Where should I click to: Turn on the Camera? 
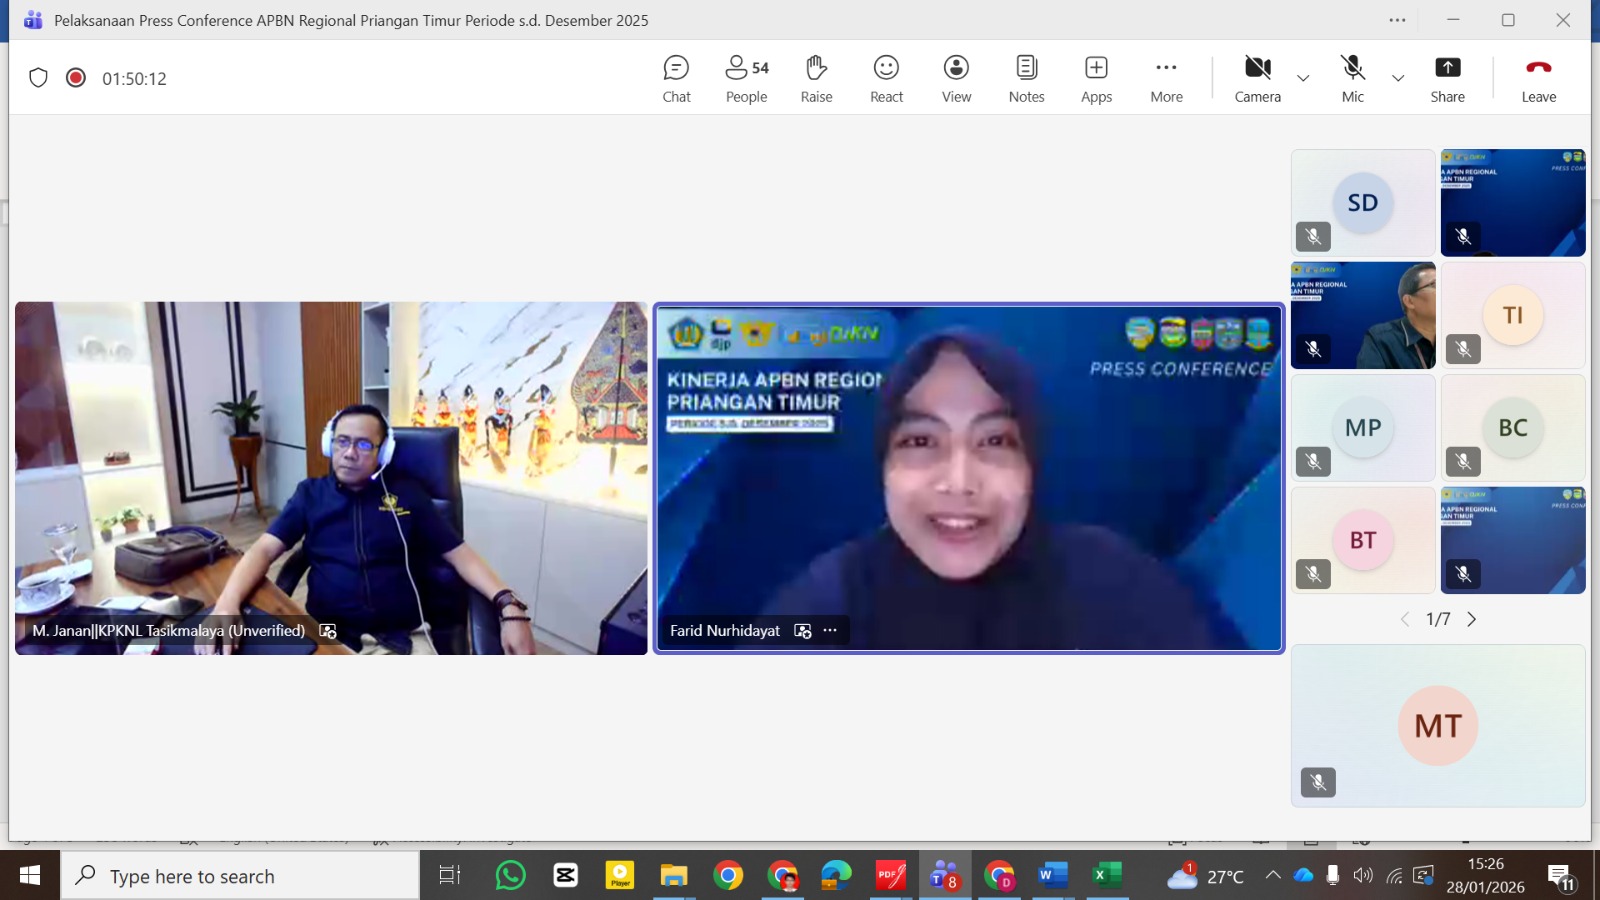(1257, 79)
